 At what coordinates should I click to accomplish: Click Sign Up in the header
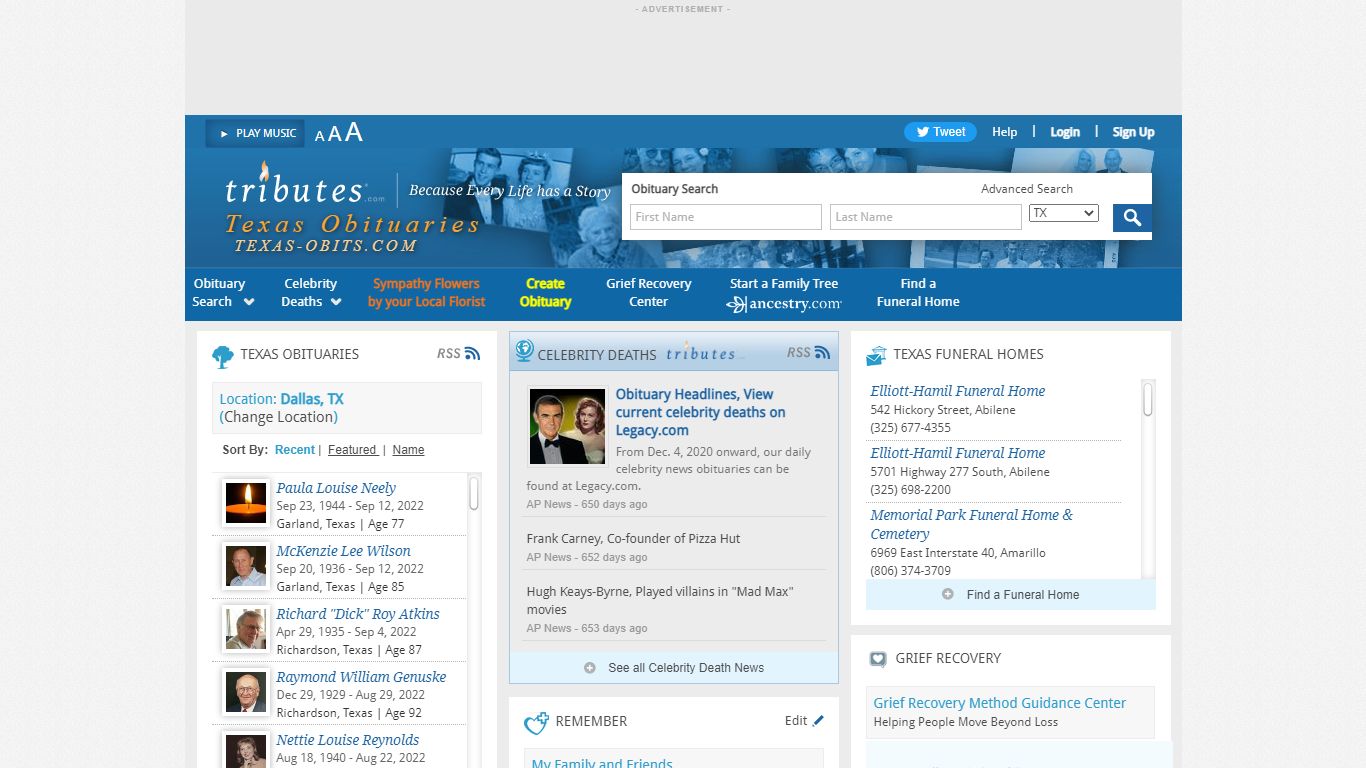pos(1133,132)
